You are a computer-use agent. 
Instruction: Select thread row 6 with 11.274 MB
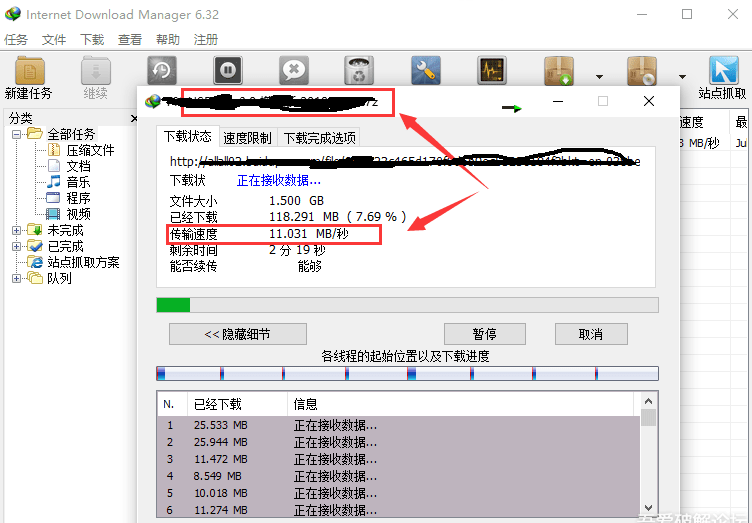399,510
